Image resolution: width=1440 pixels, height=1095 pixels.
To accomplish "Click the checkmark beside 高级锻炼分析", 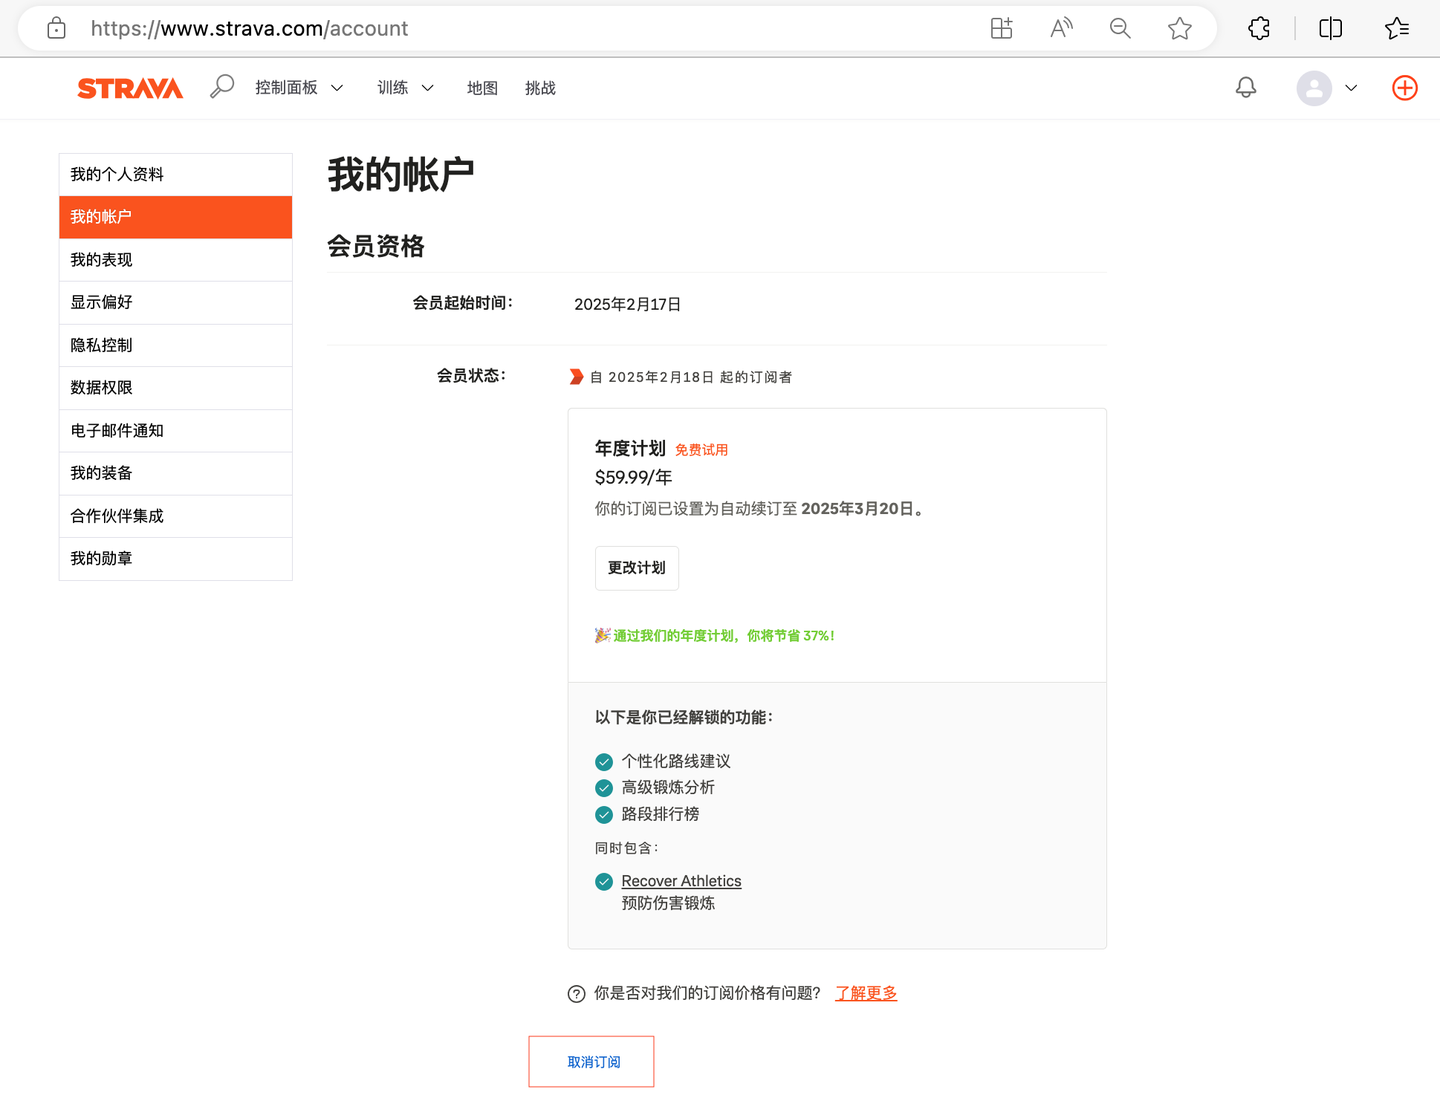I will pos(603,788).
